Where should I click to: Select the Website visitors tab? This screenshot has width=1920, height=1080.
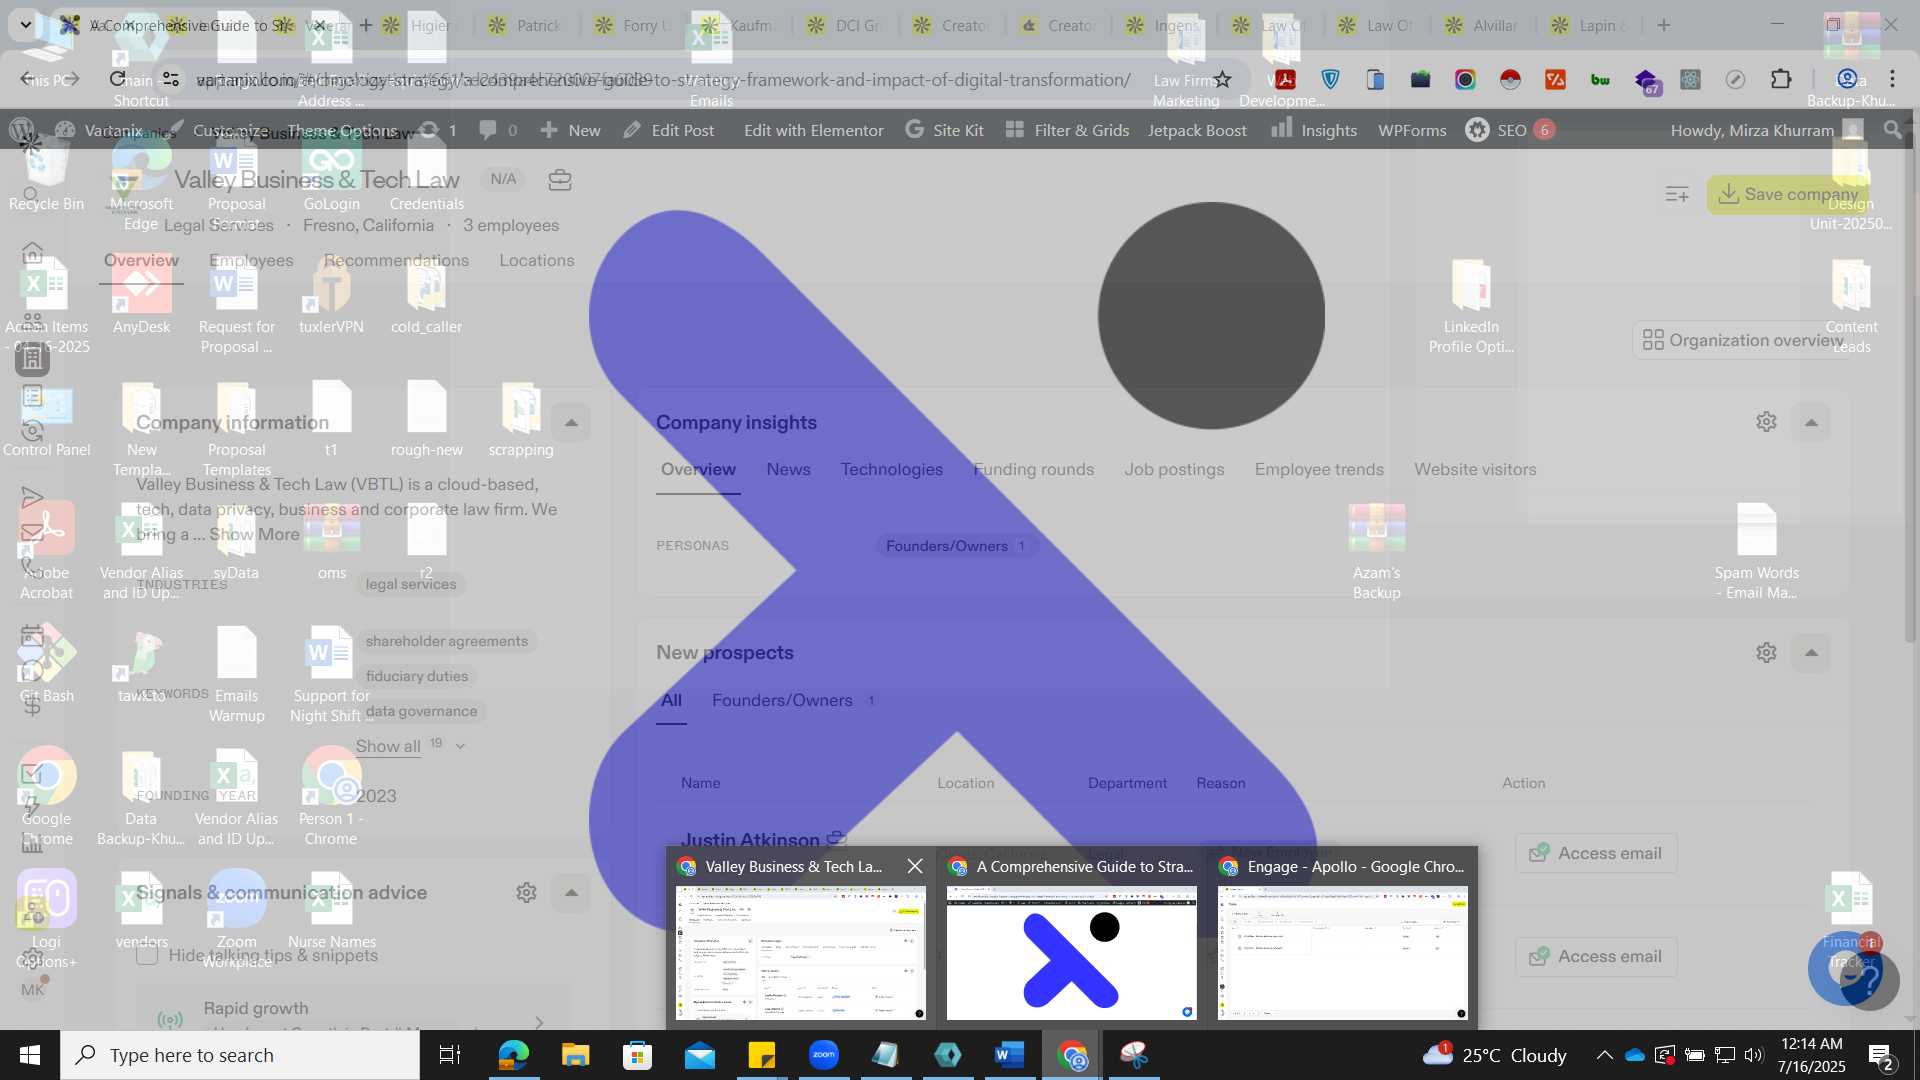tap(1475, 469)
